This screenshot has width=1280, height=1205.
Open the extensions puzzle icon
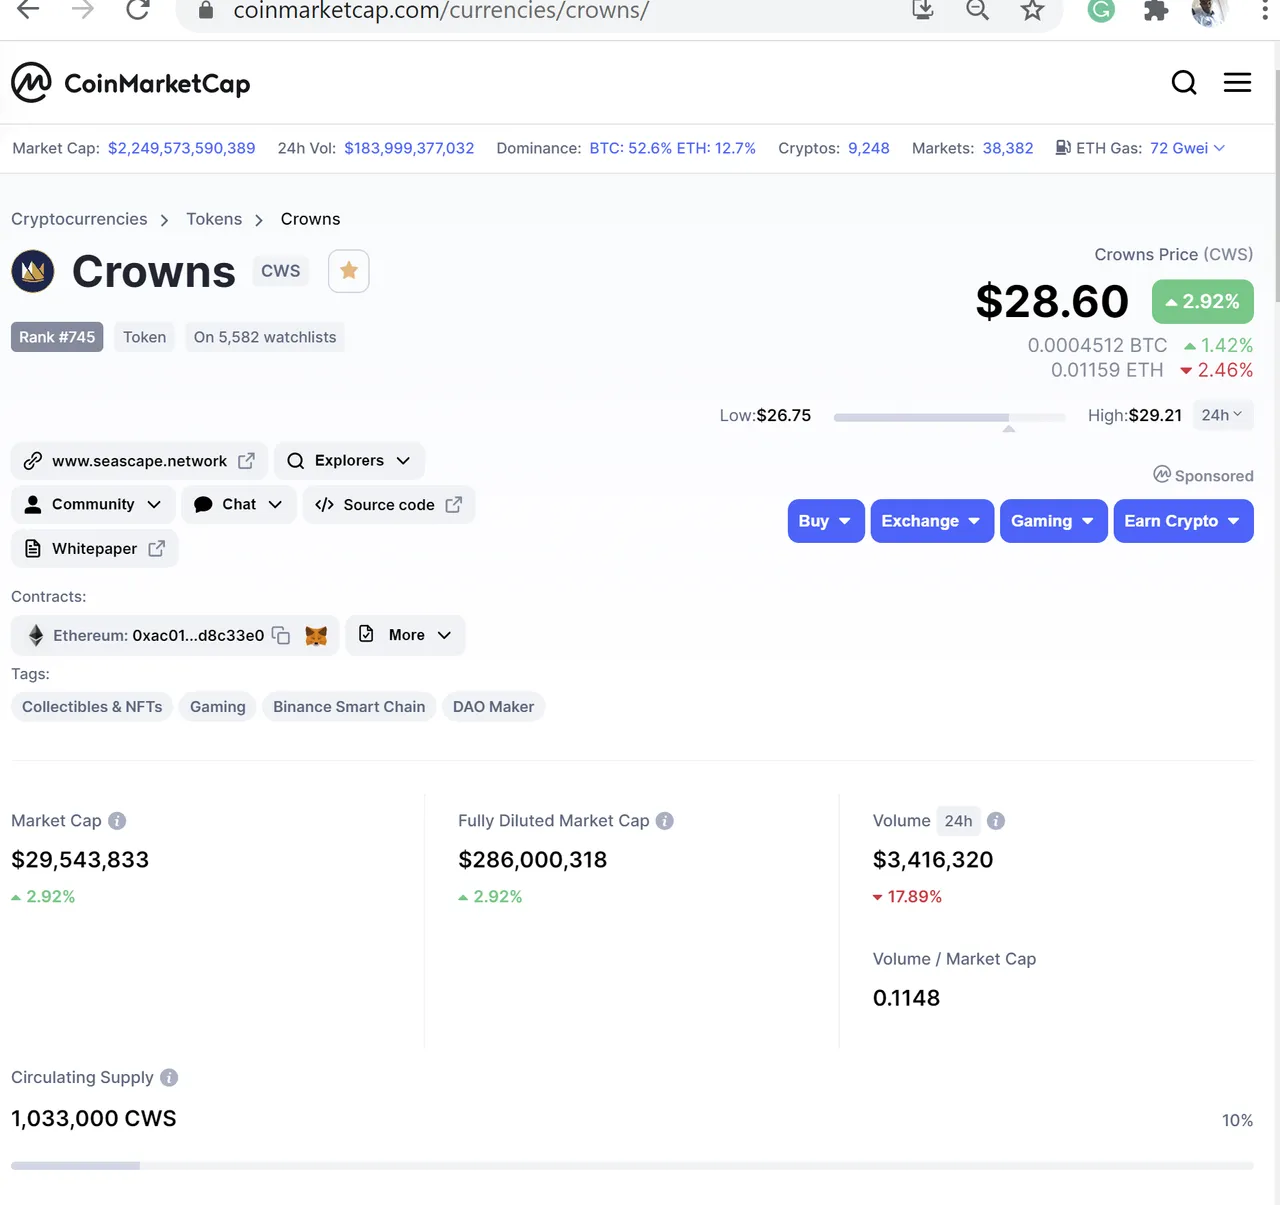[x=1156, y=10]
